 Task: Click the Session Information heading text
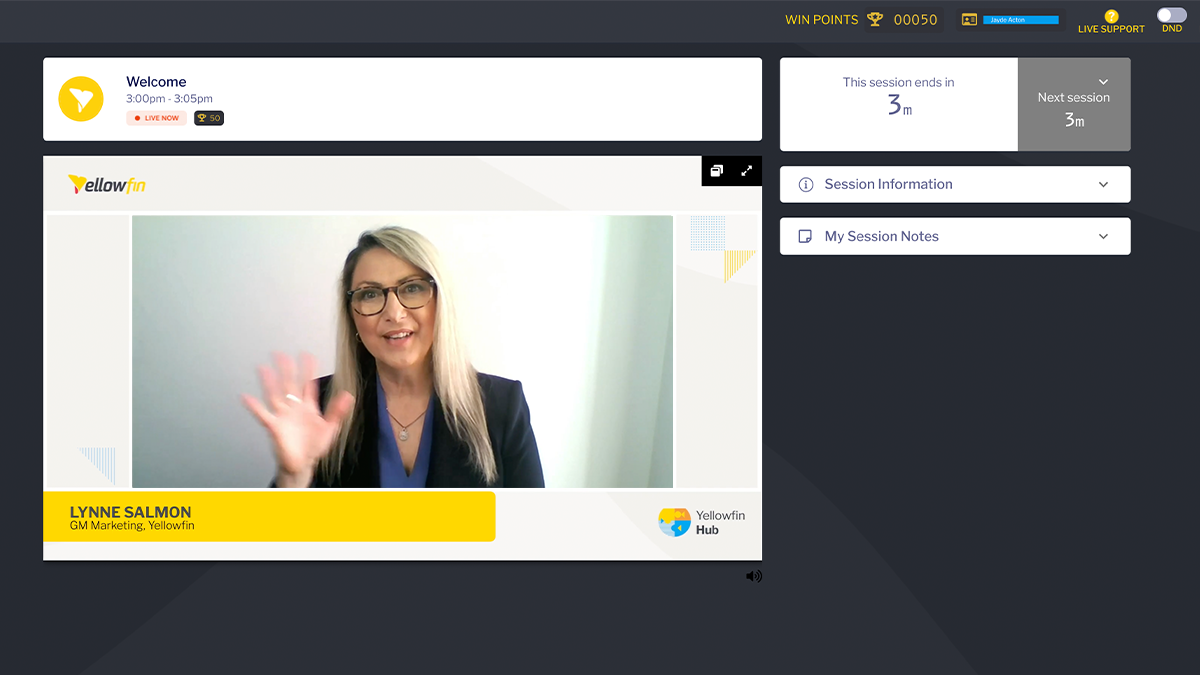[x=888, y=184]
